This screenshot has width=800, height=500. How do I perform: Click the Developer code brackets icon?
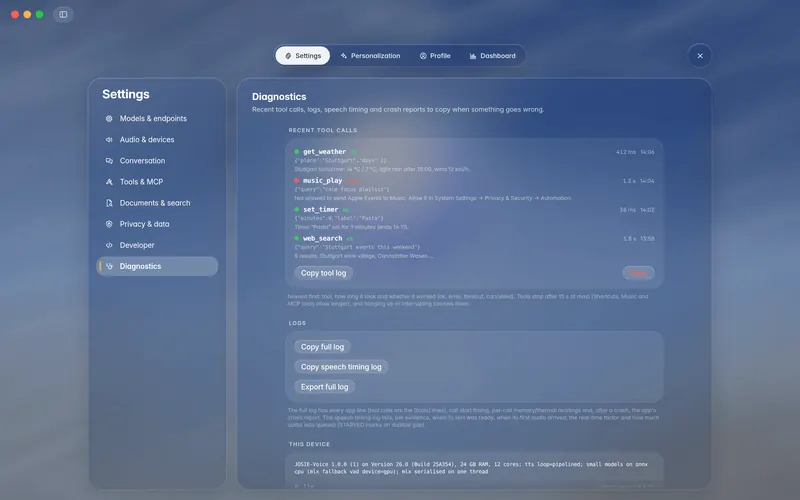109,245
